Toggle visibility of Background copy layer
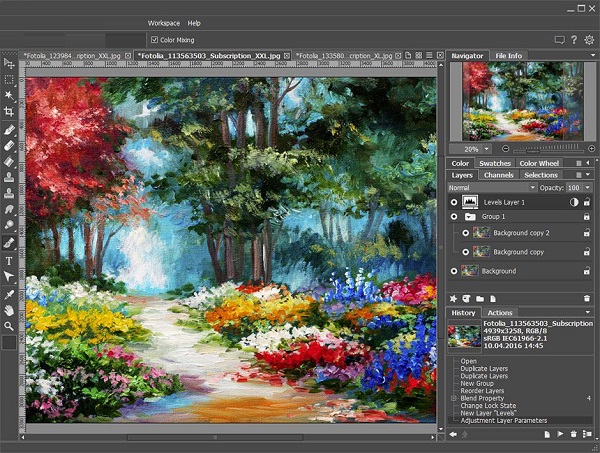This screenshot has height=453, width=600. (465, 252)
